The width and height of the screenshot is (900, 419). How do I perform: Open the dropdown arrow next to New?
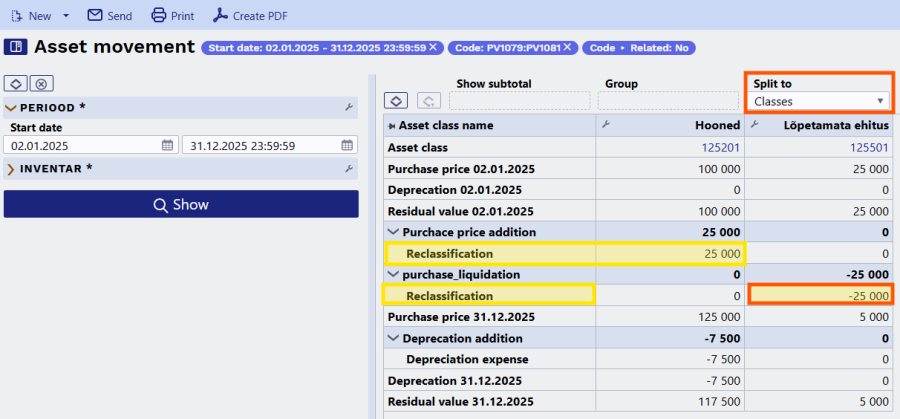click(x=65, y=15)
